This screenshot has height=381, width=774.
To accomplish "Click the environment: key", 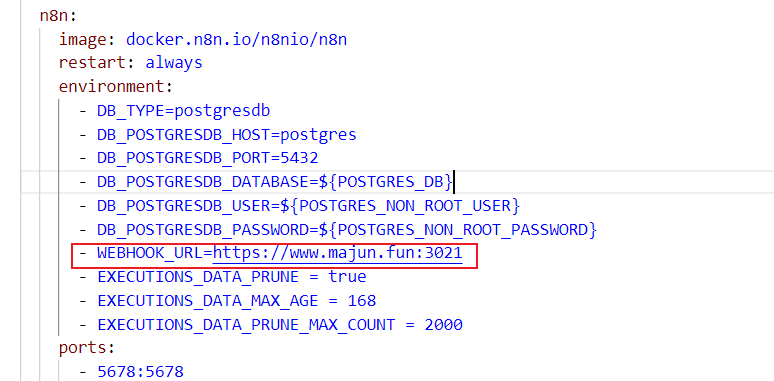I will pos(116,86).
